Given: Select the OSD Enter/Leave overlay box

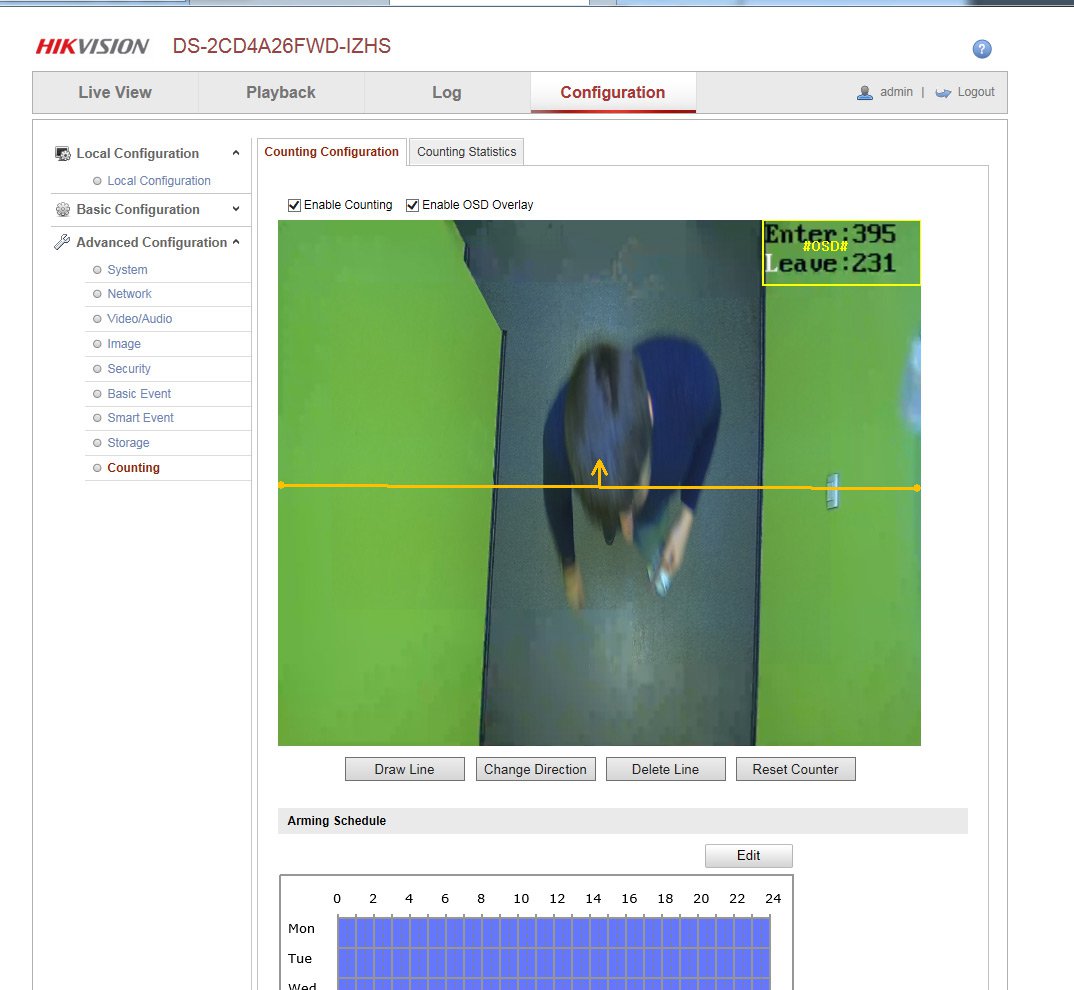Looking at the screenshot, I should [x=841, y=253].
